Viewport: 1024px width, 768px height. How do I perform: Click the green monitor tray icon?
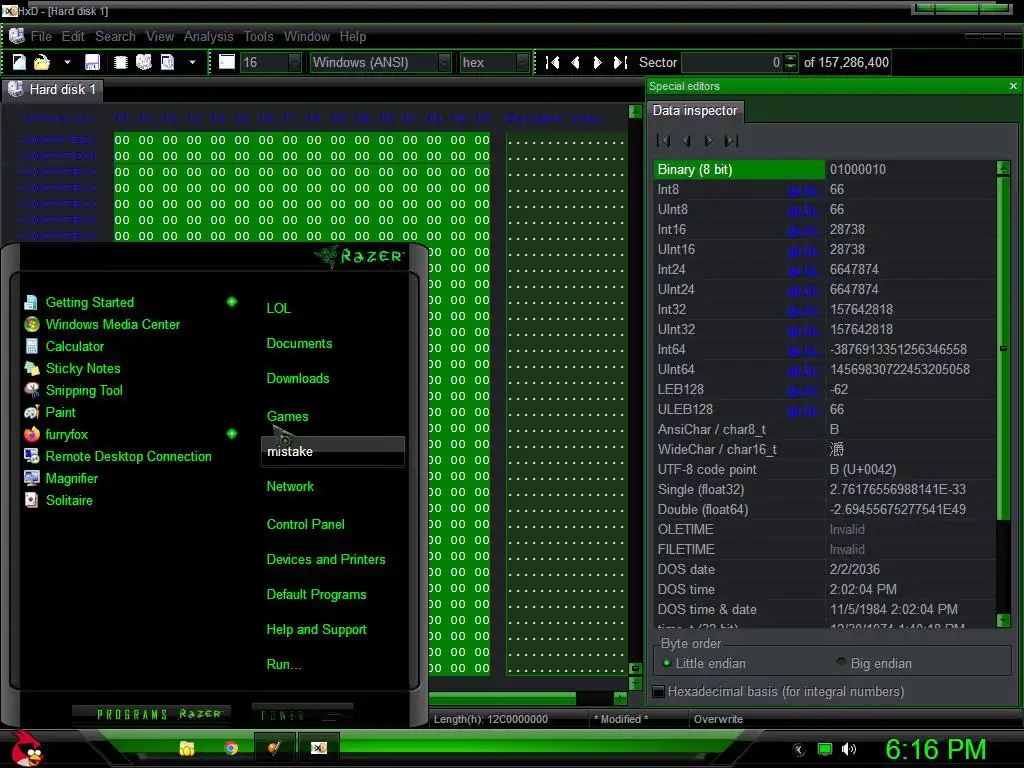tap(825, 749)
